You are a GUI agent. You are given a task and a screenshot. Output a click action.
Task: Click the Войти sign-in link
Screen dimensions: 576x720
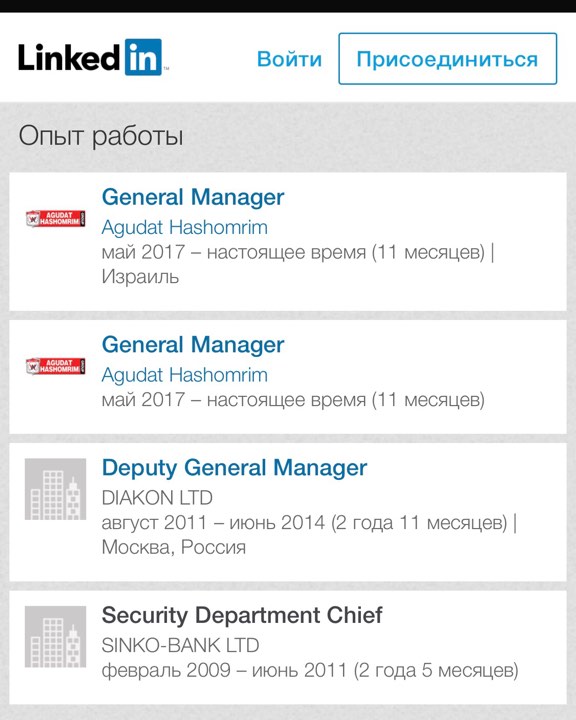[289, 59]
